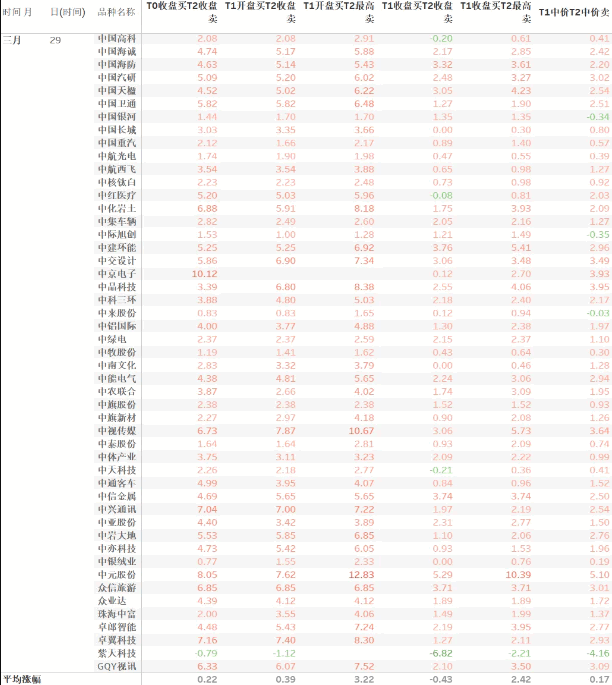Select the 中岩大地 row name
Screen dimensions: 612x685
coord(117,536)
